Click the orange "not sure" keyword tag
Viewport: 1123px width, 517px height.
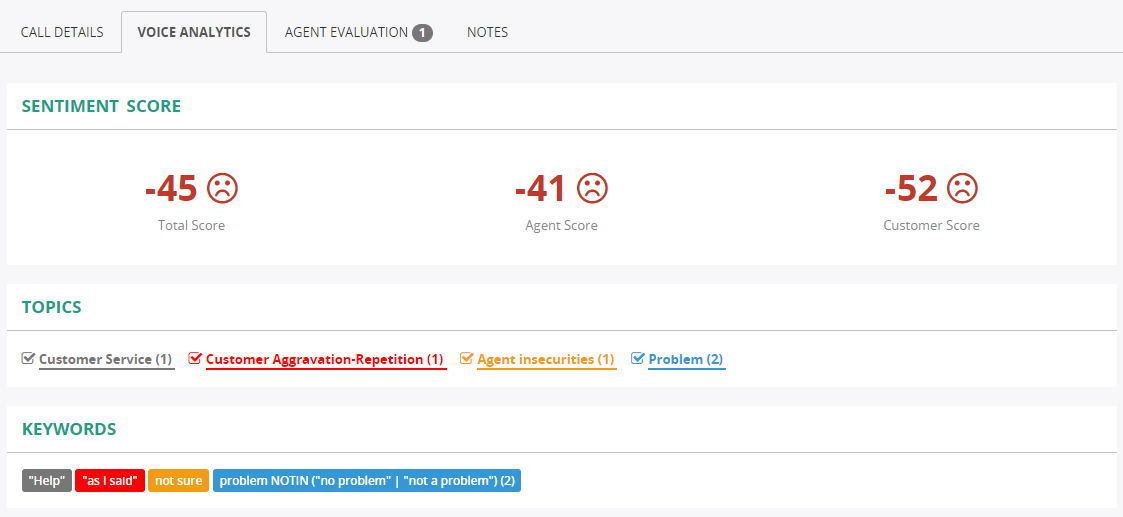(178, 481)
